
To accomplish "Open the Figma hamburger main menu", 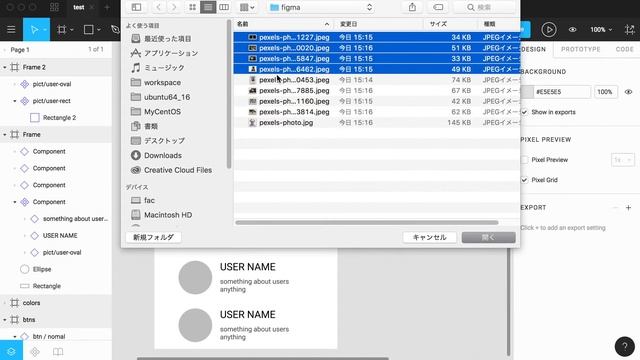I will click(x=11, y=29).
